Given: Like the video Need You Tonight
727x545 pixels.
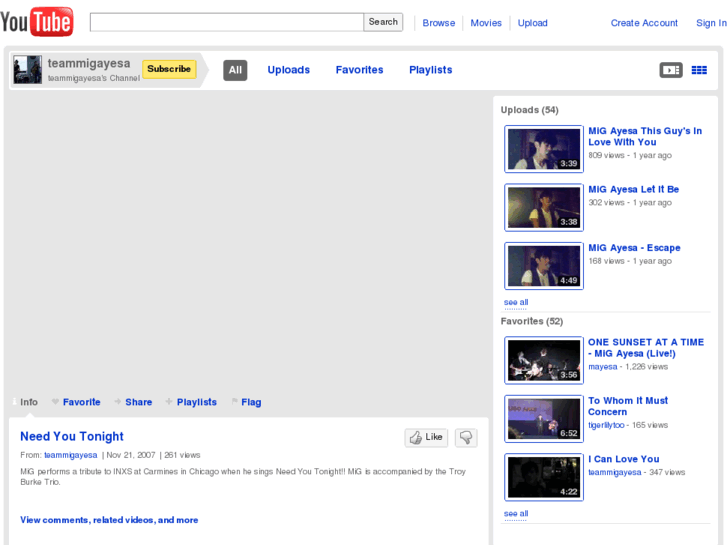Looking at the screenshot, I should [x=426, y=437].
